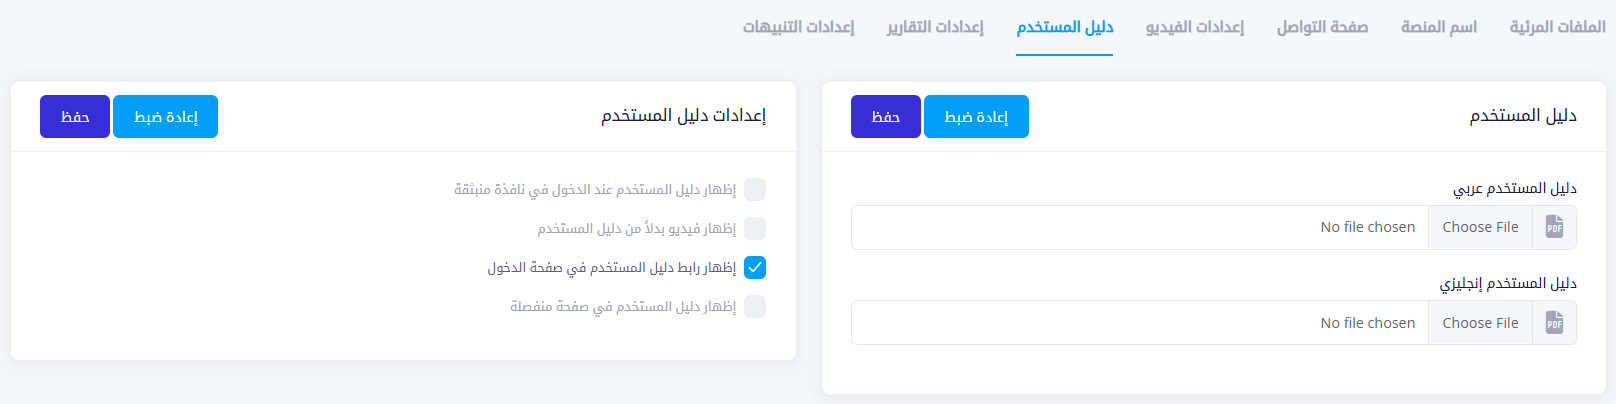Viewport: 1616px width, 404px height.
Task: Open the إعدادات التنبيهات tab
Action: coord(798,27)
